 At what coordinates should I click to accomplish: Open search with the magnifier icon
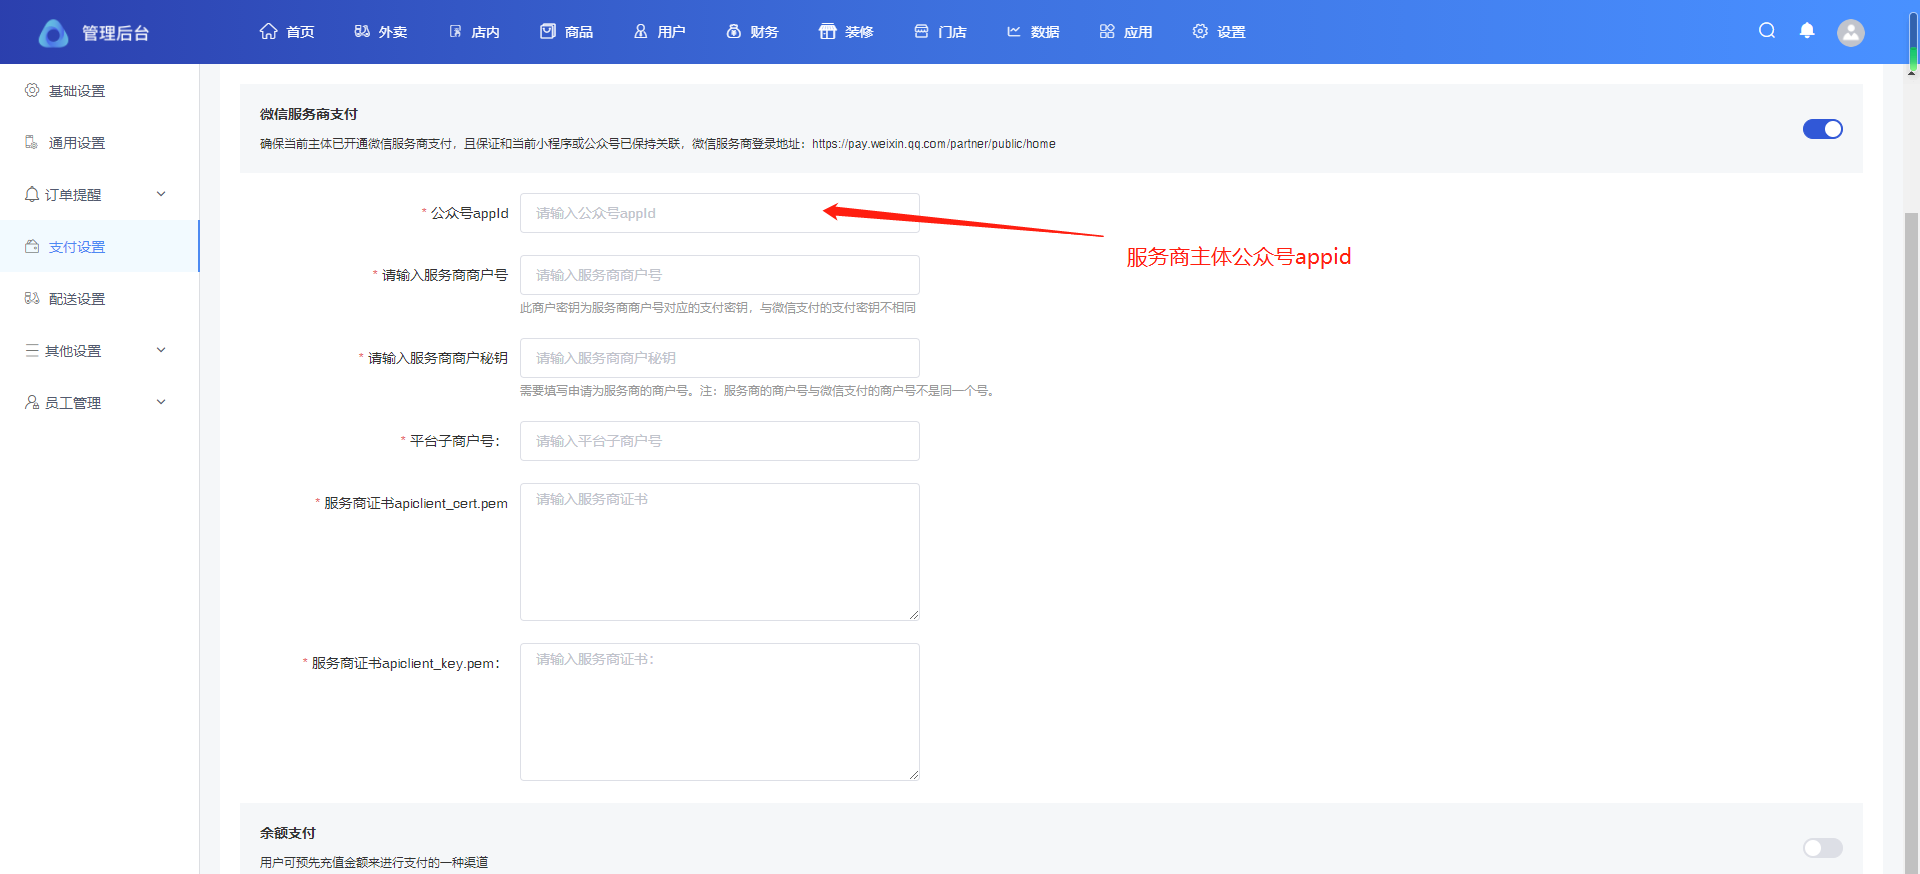1767,30
